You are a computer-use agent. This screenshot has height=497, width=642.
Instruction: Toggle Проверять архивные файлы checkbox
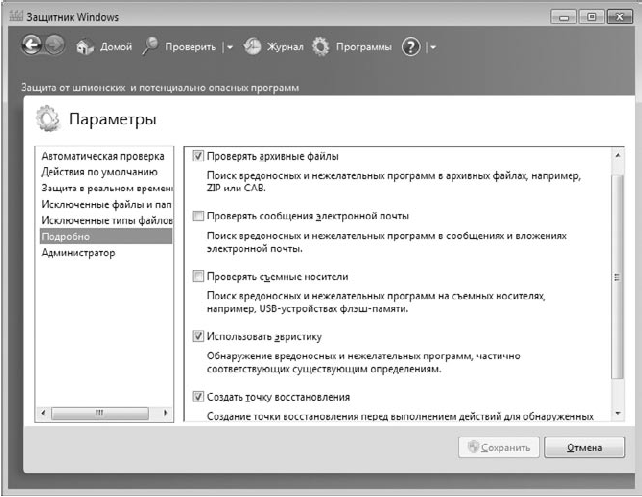click(x=198, y=156)
